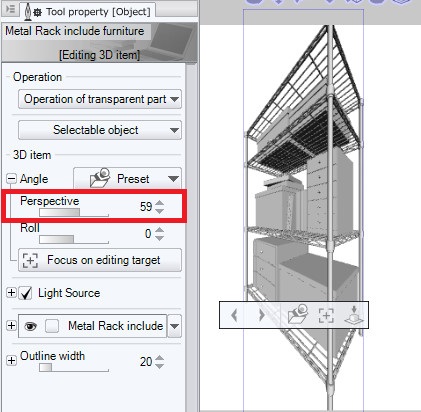Select previous 3D item with left arrow
This screenshot has width=421, height=412.
234,315
